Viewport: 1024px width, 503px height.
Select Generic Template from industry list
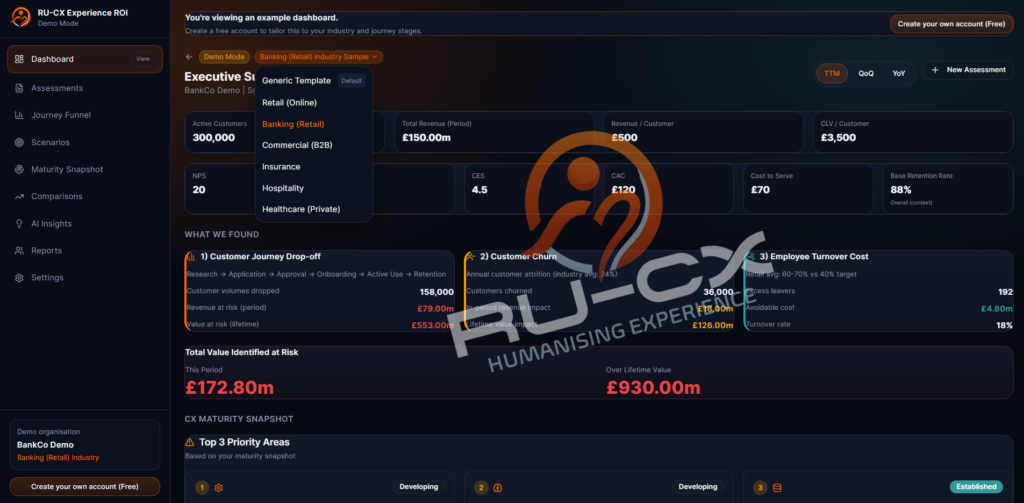[296, 81]
